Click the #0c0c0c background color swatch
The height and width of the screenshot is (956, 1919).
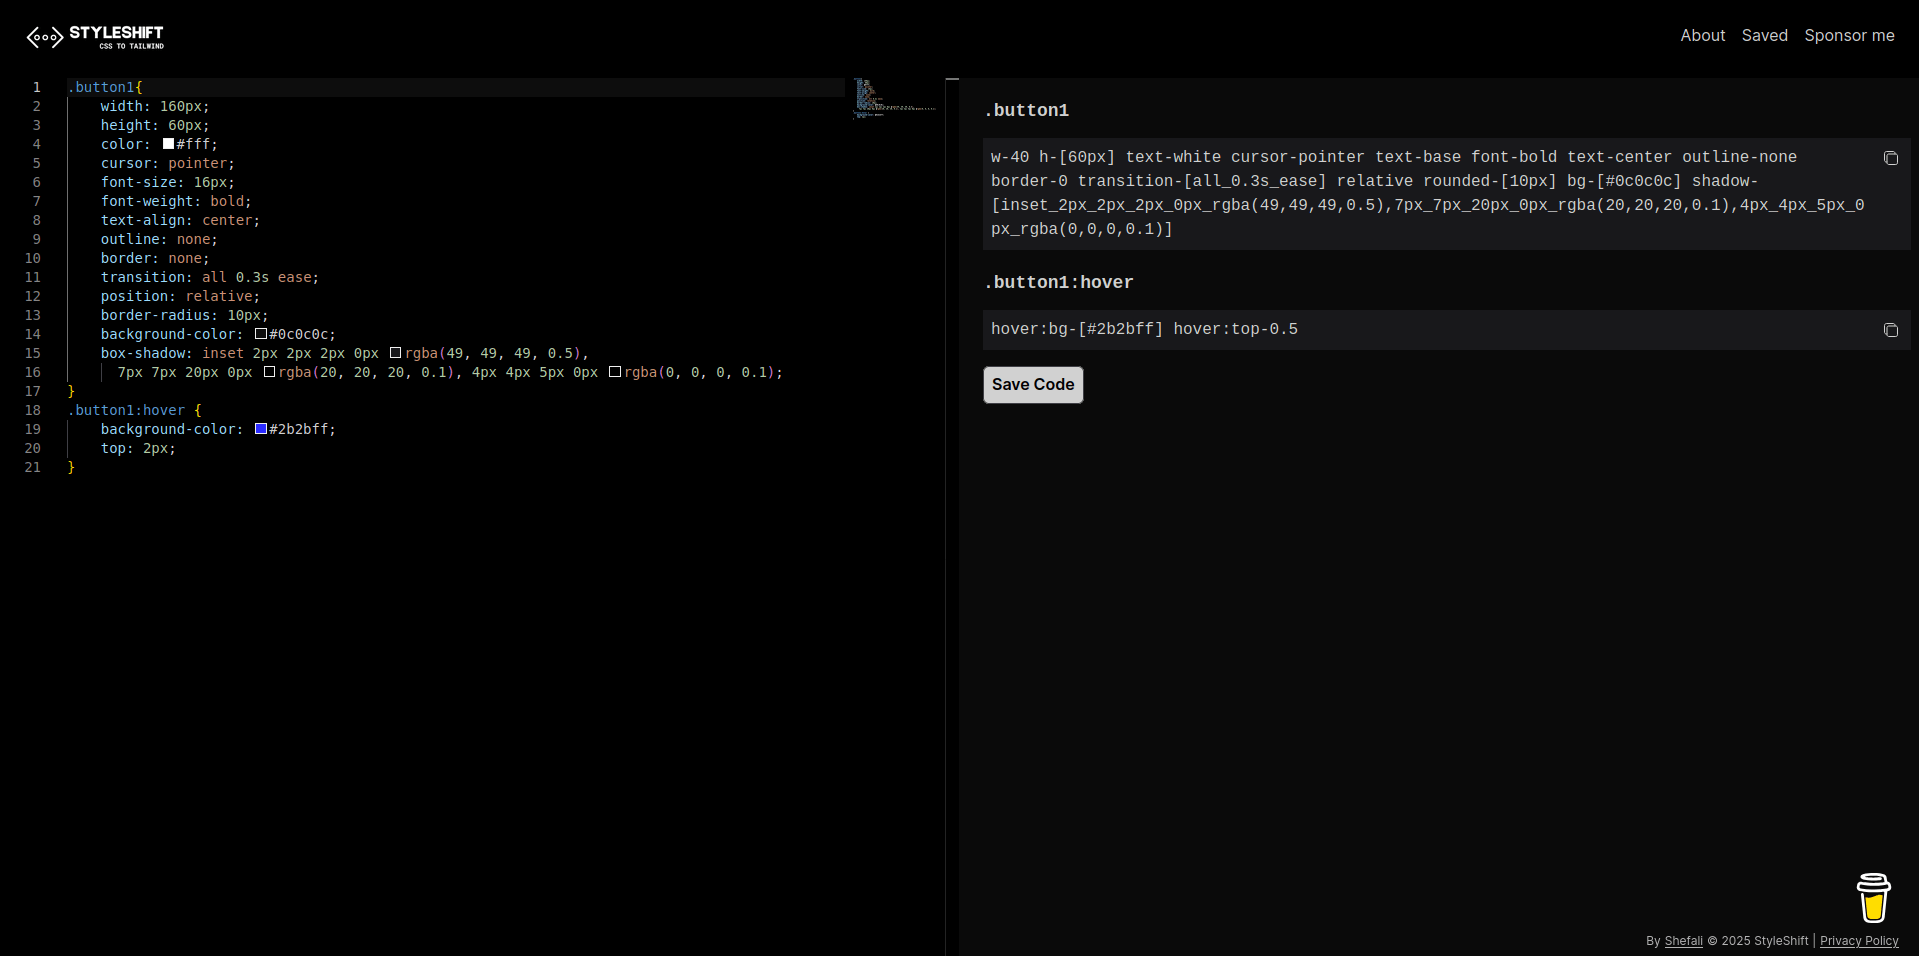[261, 334]
